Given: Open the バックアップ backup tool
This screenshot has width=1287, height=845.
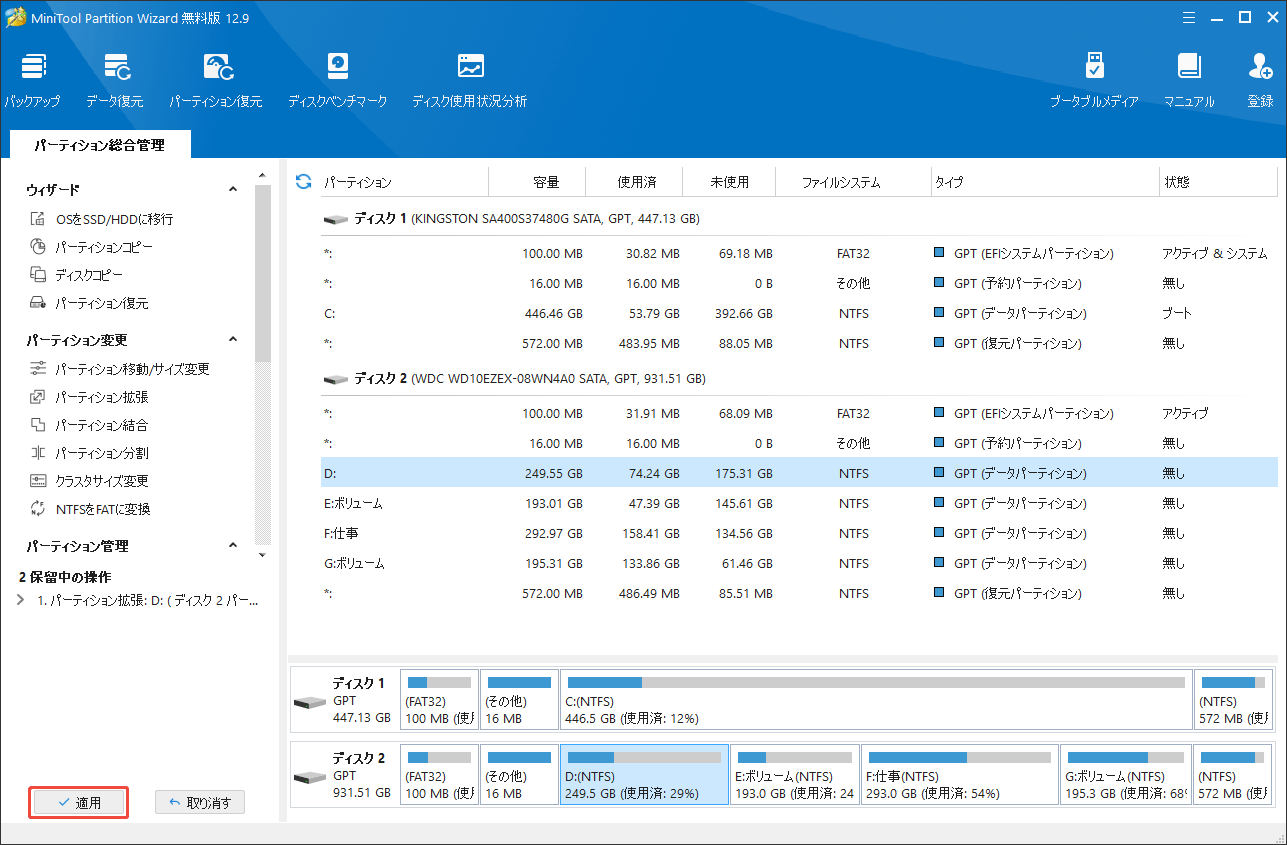Looking at the screenshot, I should (x=32, y=80).
